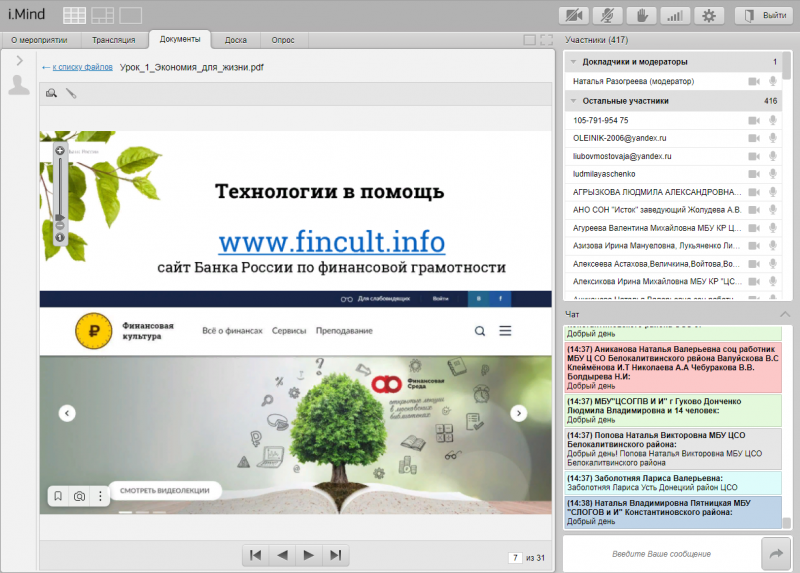Click the document vertical zoom slider track
This screenshot has height=573, width=800.
coord(60,188)
